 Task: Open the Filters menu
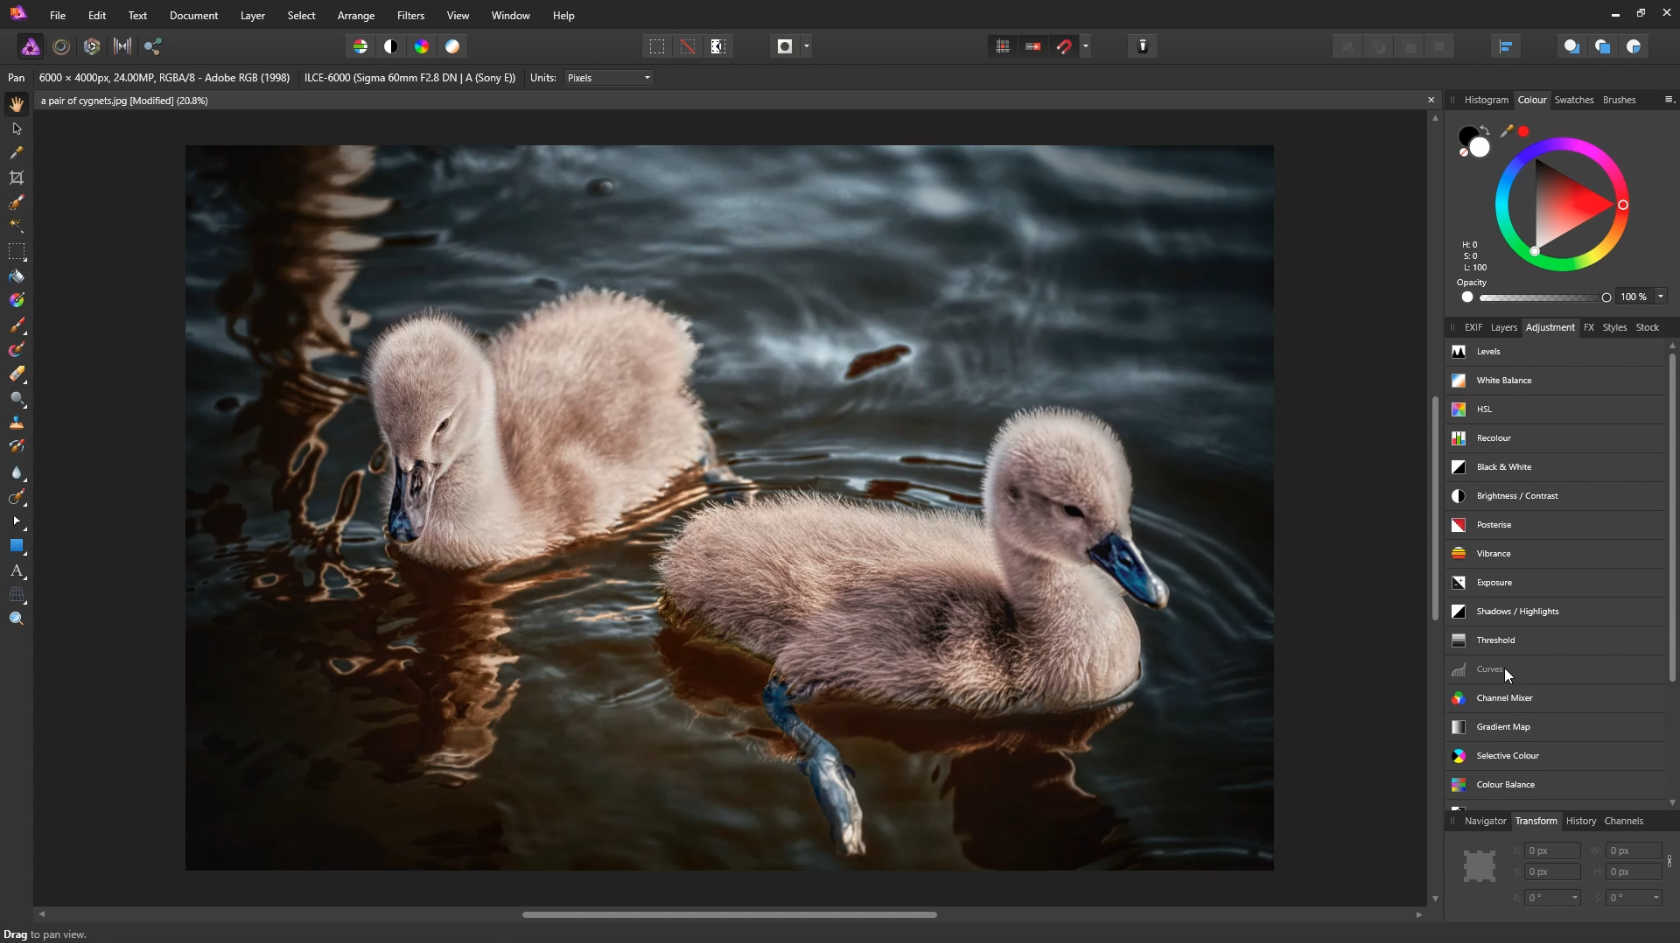(410, 16)
